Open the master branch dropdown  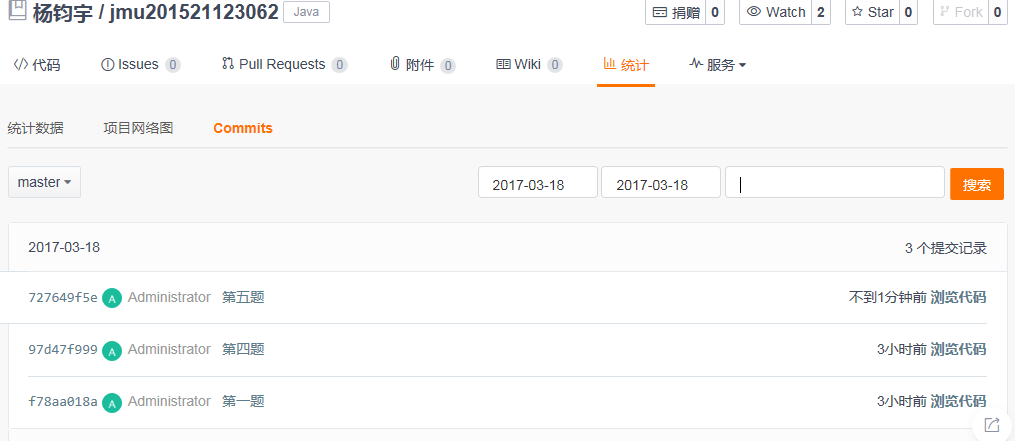pyautogui.click(x=45, y=182)
